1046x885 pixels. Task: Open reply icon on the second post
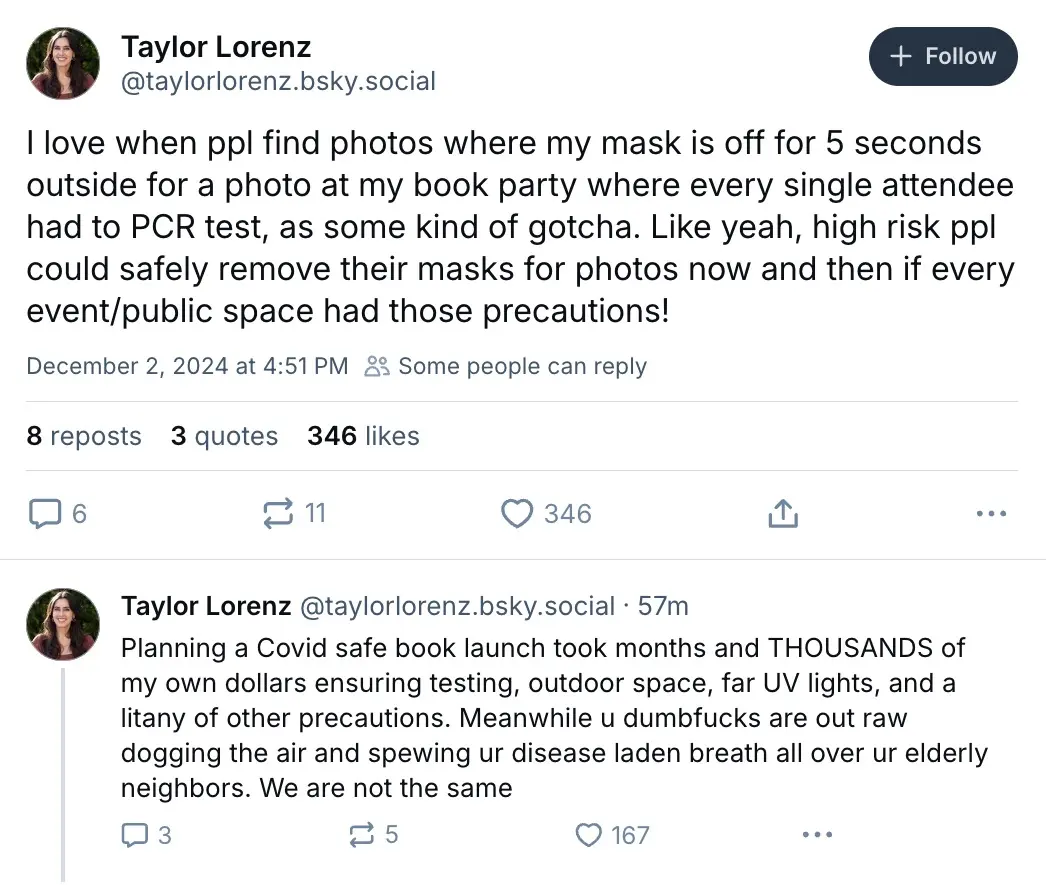click(x=134, y=835)
